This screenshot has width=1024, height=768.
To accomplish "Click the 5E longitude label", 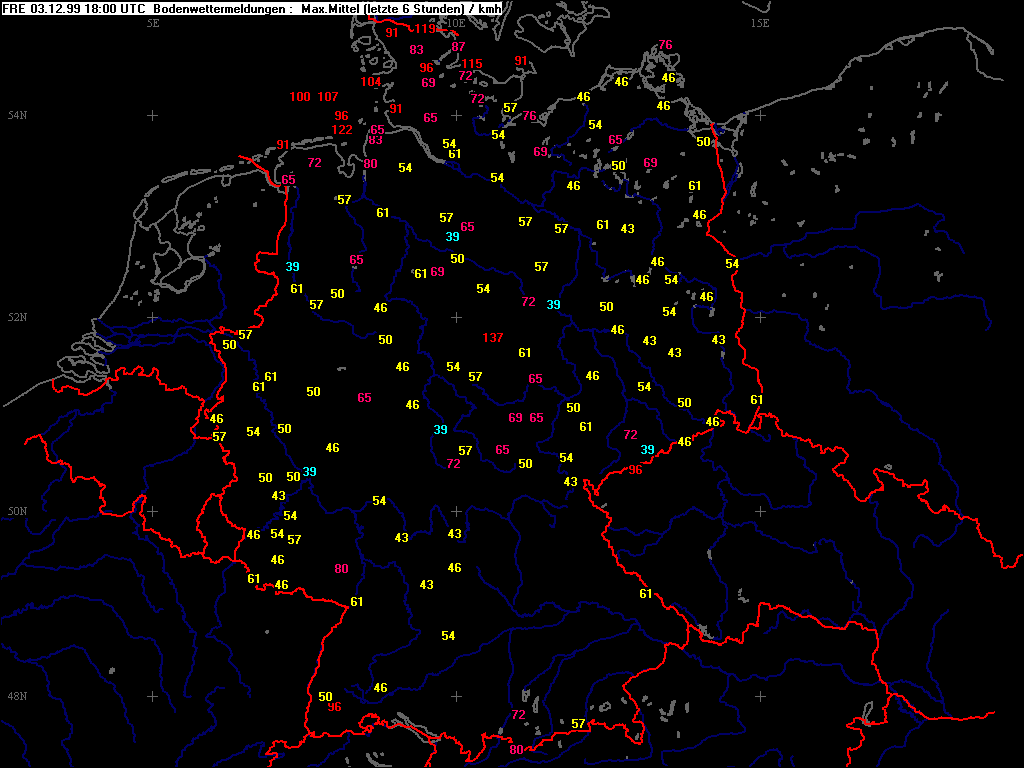I will point(153,22).
